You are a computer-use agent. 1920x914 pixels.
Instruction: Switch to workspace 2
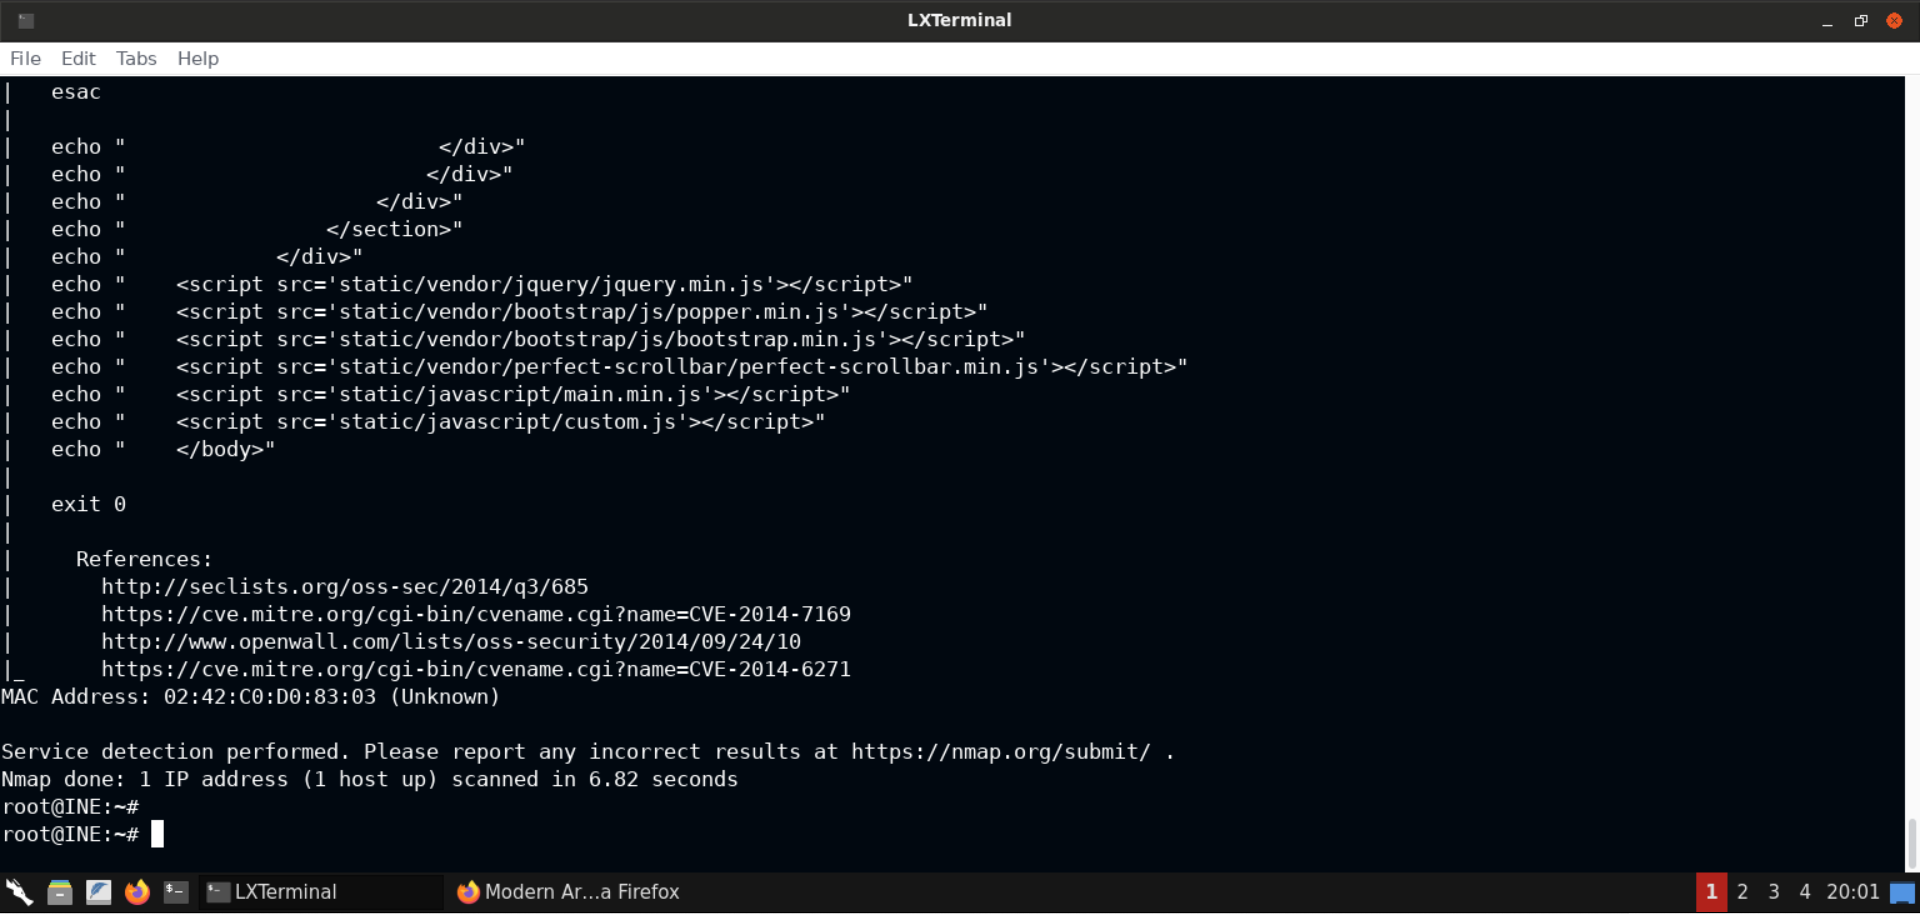pyautogui.click(x=1742, y=892)
